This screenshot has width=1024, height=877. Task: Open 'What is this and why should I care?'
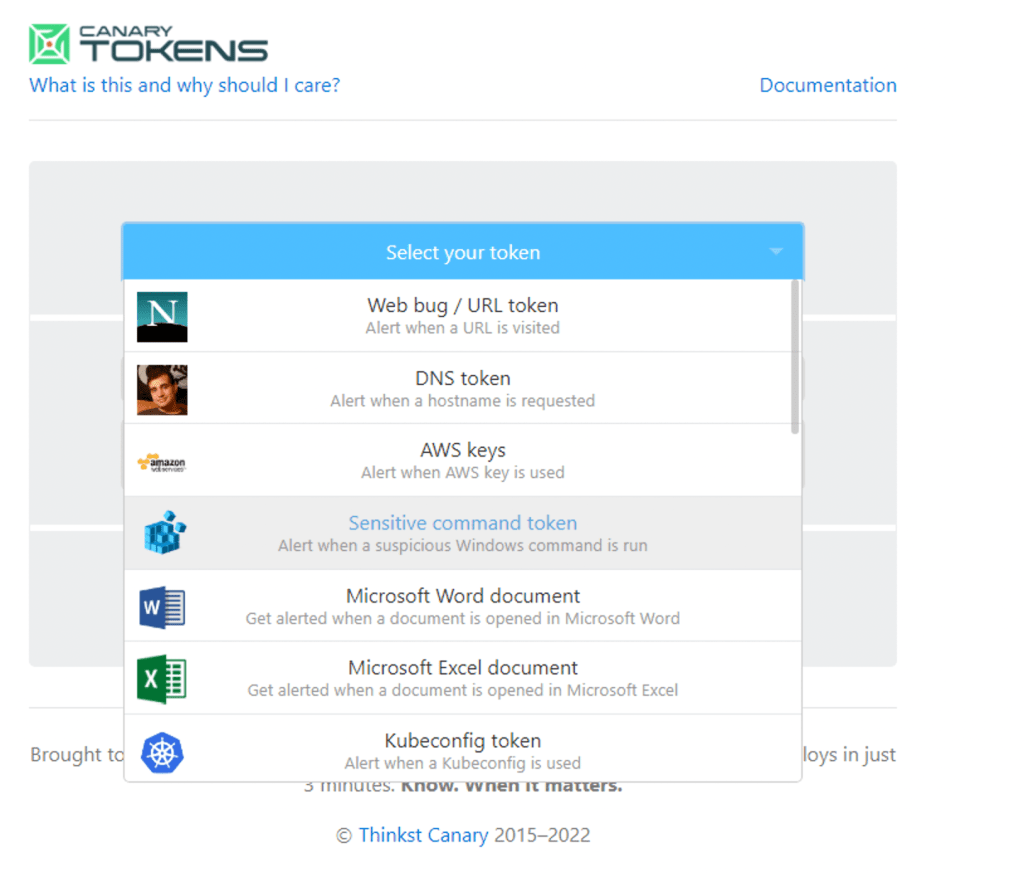click(184, 85)
